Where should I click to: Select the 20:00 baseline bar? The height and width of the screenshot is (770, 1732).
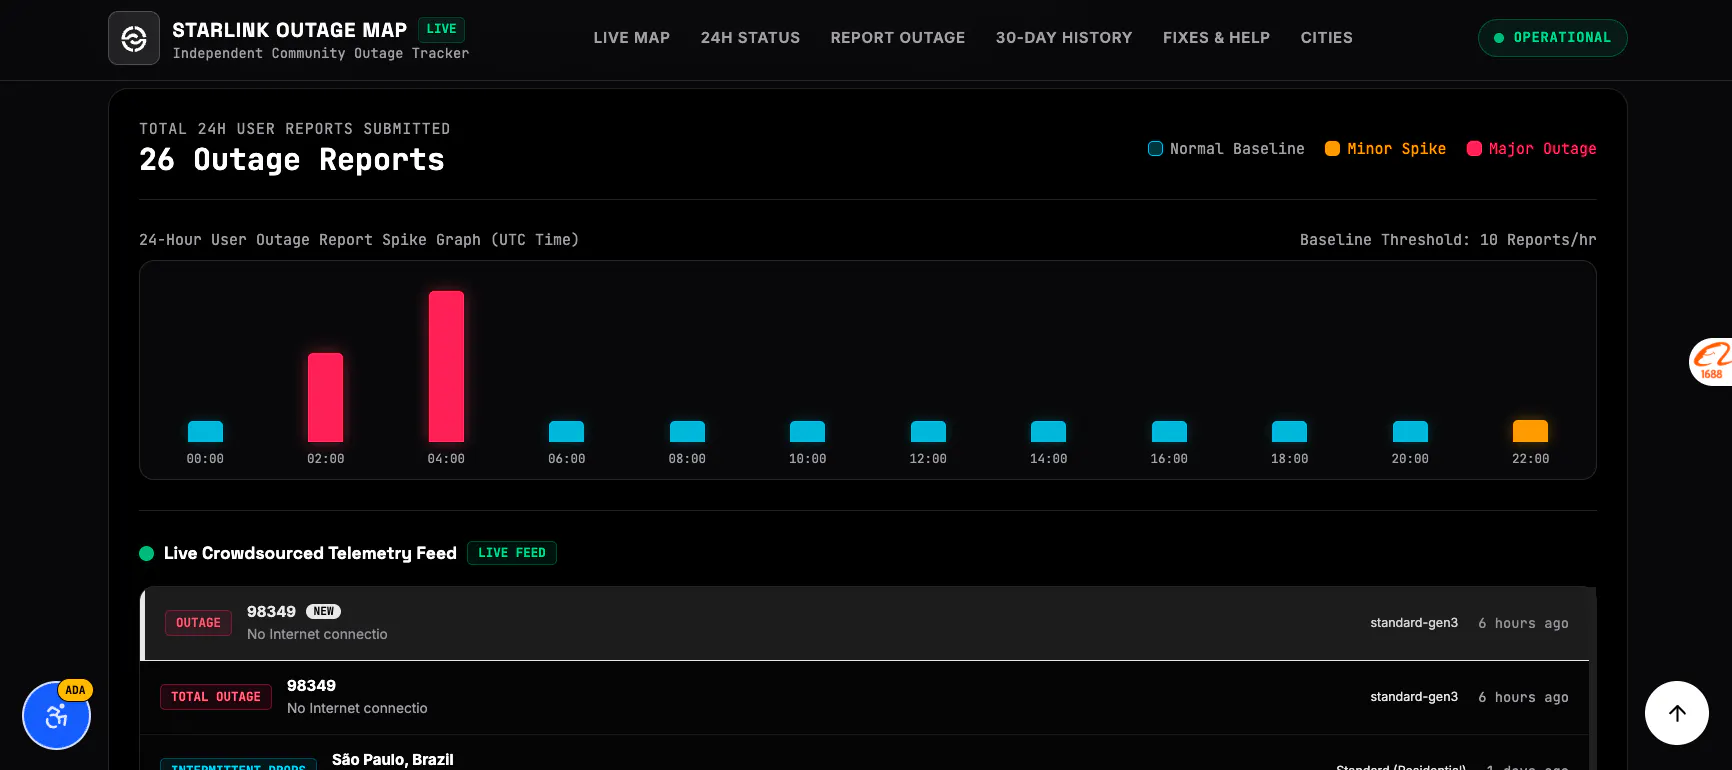coord(1410,431)
